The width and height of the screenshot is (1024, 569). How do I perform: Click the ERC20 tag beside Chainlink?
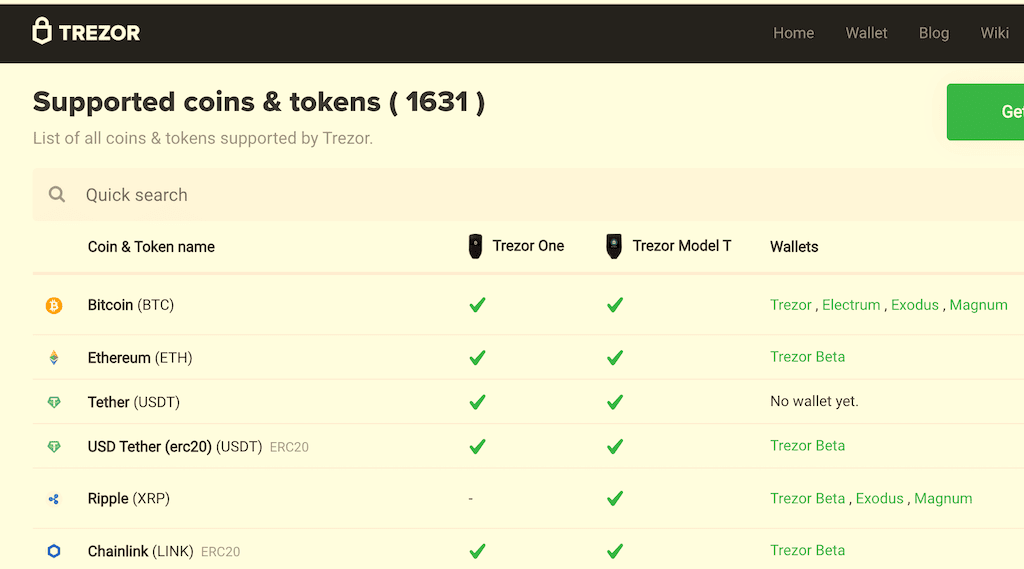tap(221, 552)
